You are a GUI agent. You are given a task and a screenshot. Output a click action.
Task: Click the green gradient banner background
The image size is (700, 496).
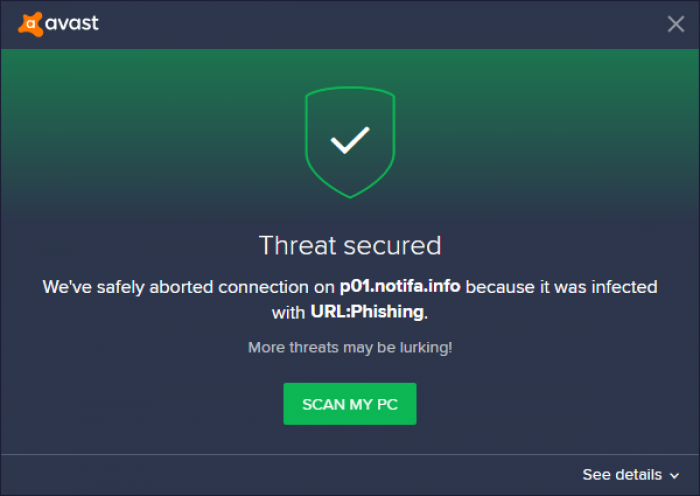pos(134,112)
